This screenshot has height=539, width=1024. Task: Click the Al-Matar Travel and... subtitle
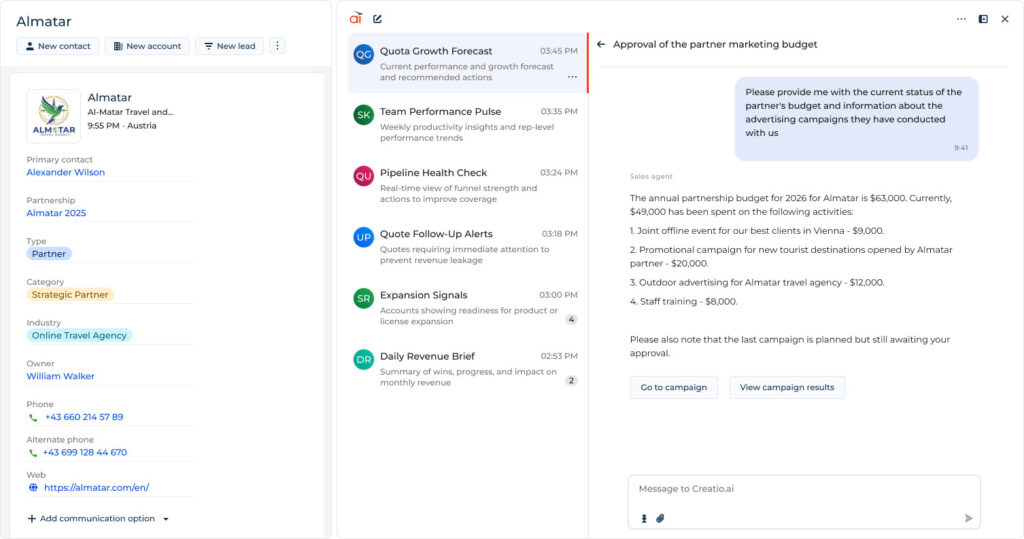(x=131, y=112)
